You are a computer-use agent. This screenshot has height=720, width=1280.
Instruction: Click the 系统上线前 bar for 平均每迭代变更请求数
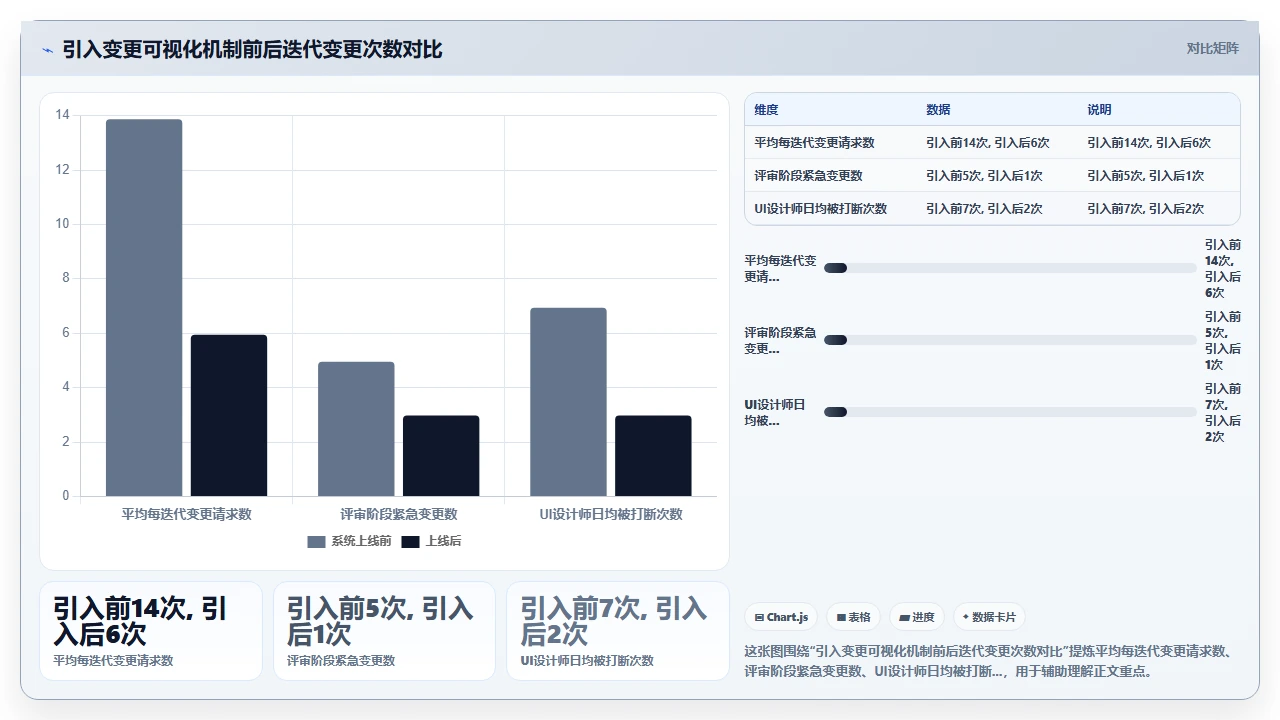144,308
